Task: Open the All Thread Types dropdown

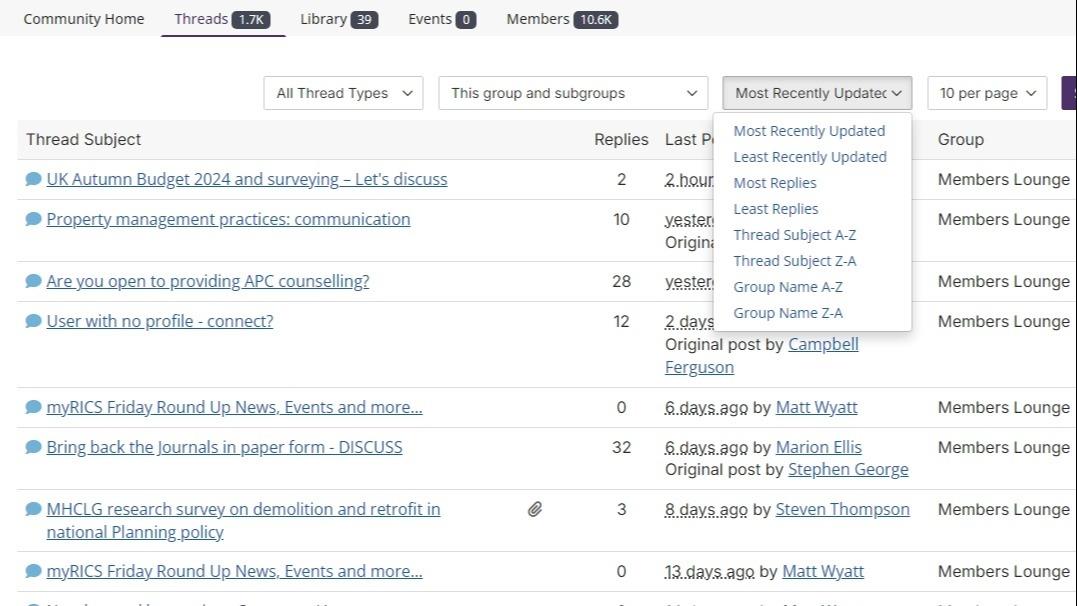Action: click(x=344, y=93)
